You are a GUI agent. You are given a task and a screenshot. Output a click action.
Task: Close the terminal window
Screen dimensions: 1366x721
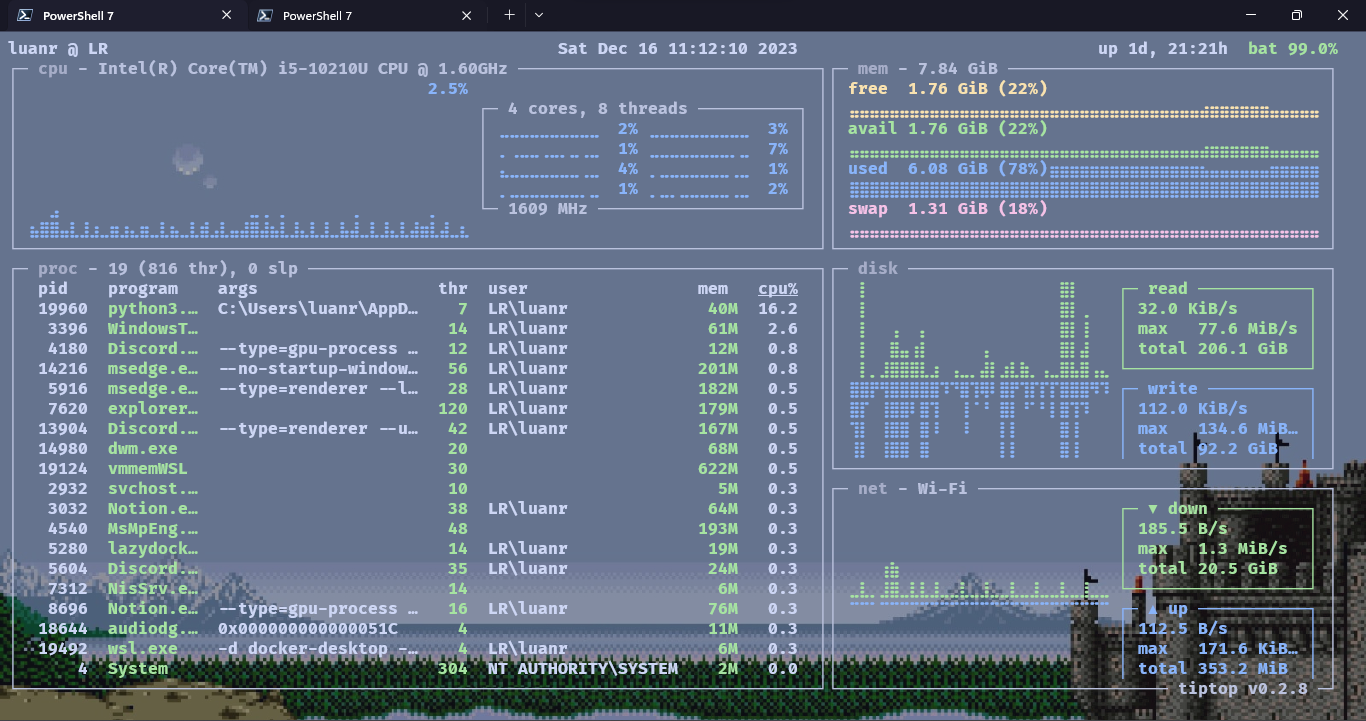(x=1342, y=15)
